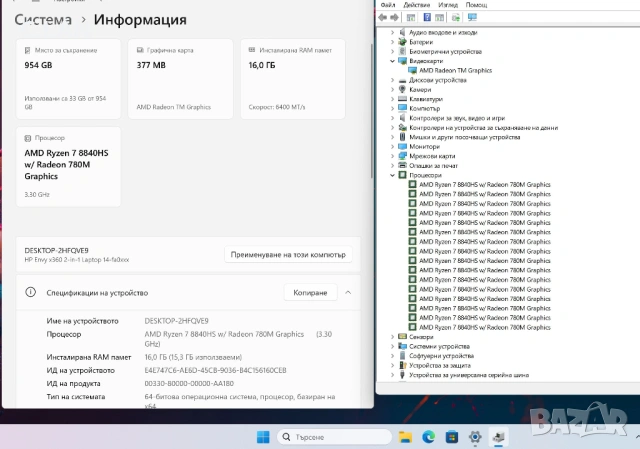
Task: Collapse the Процесори node
Action: tap(392, 175)
